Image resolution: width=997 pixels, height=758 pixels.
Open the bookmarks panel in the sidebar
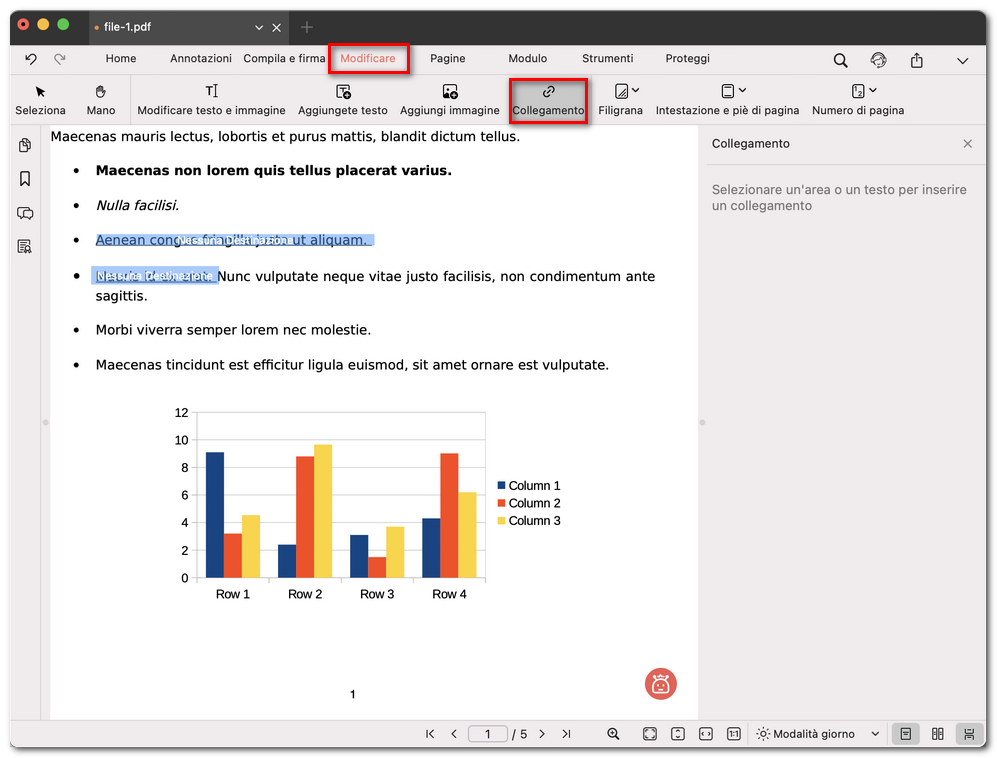pyautogui.click(x=25, y=180)
